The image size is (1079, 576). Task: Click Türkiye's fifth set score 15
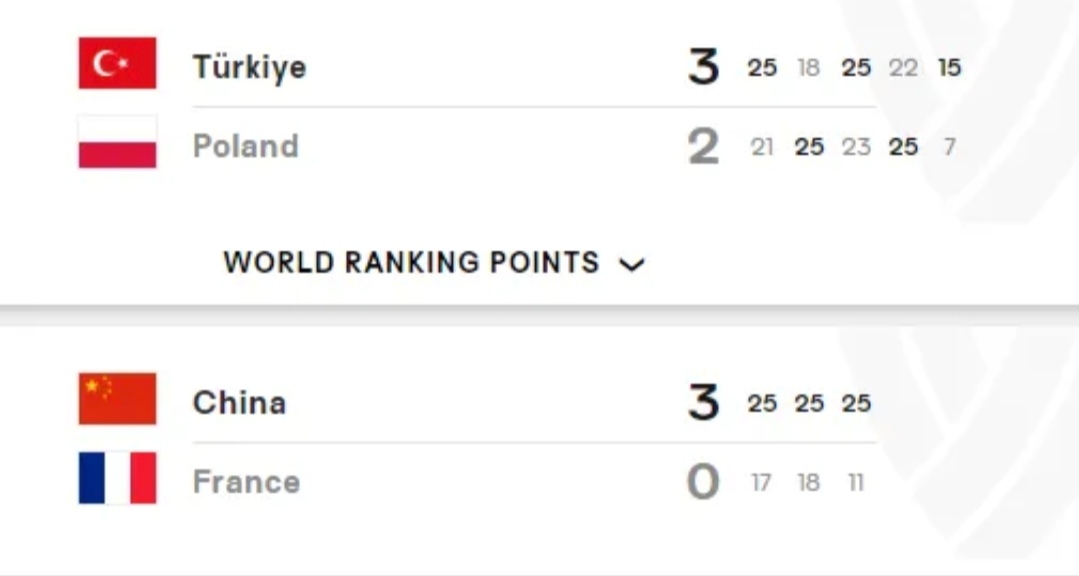click(950, 67)
